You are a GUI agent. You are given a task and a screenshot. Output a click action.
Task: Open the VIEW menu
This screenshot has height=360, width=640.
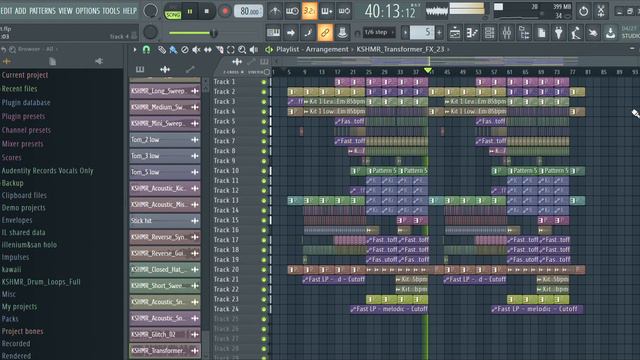(65, 11)
